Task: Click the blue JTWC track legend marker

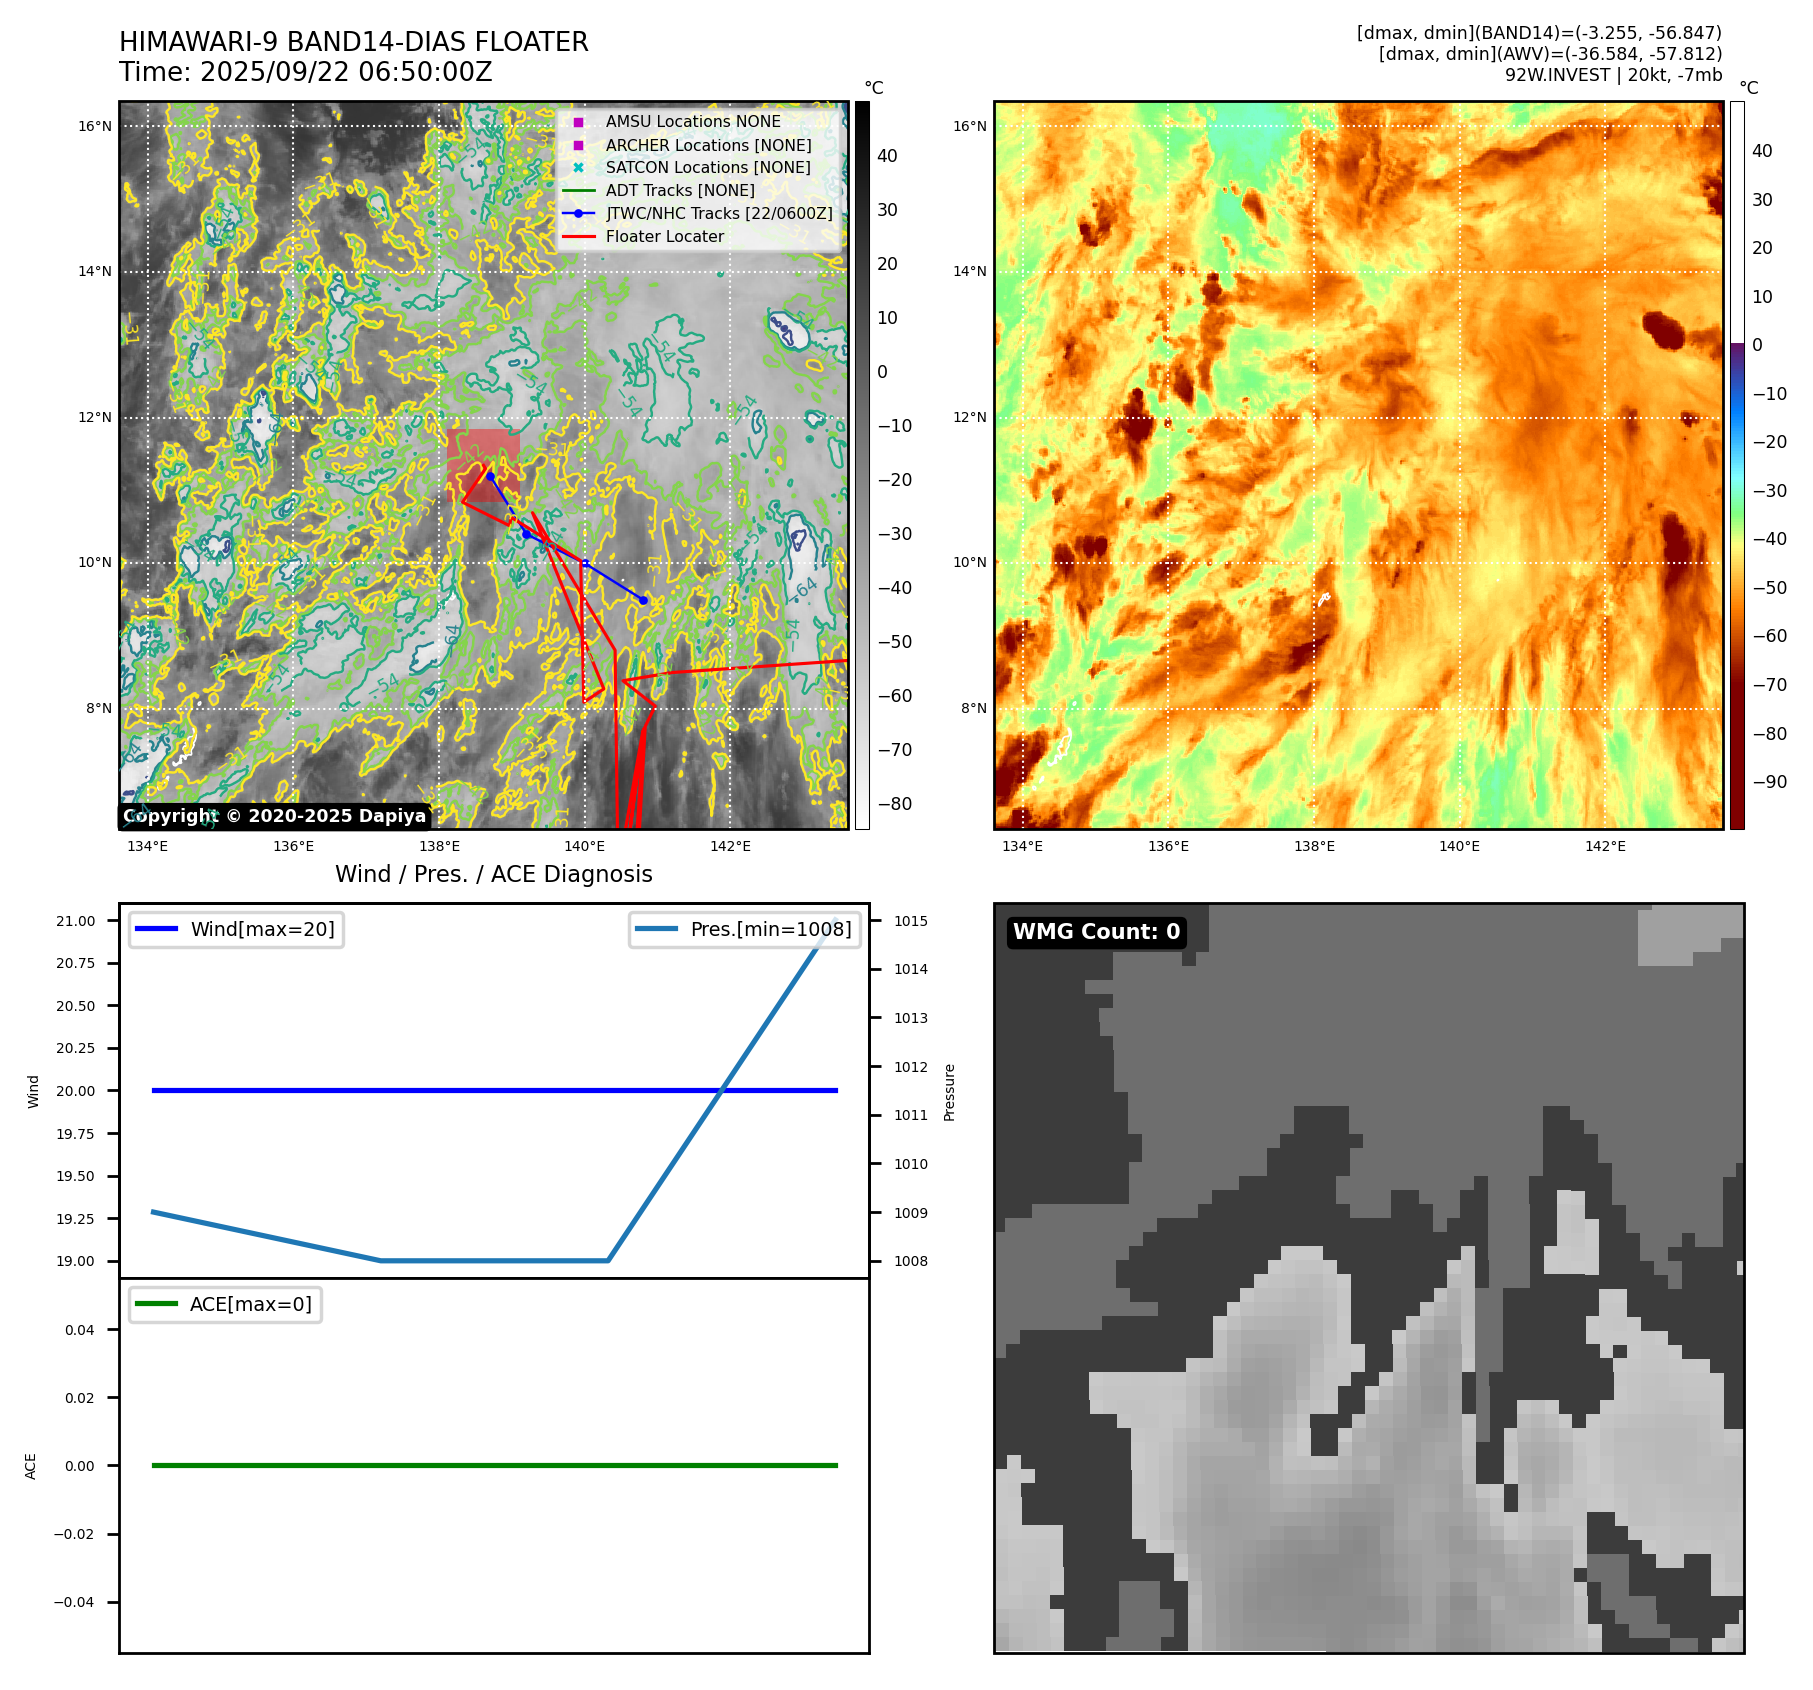Action: (578, 214)
